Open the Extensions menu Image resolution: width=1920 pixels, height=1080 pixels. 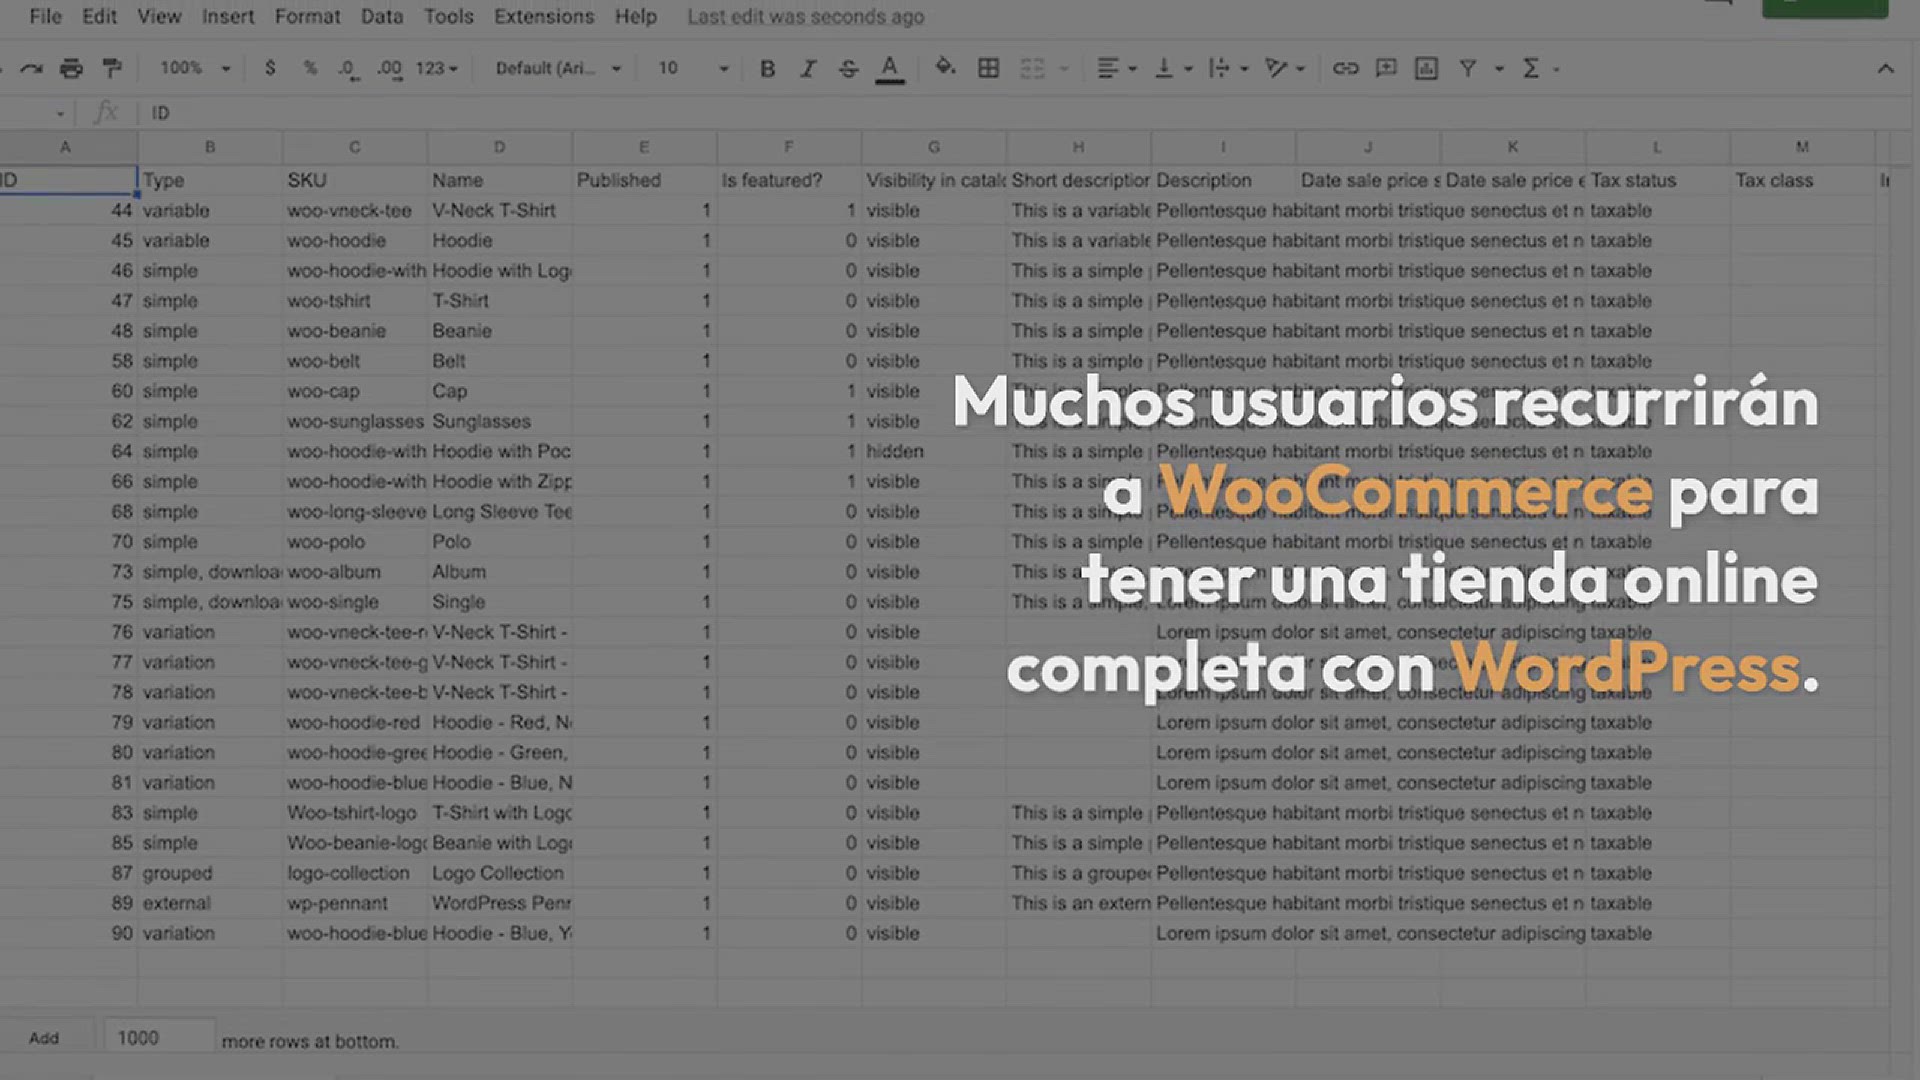(x=543, y=16)
